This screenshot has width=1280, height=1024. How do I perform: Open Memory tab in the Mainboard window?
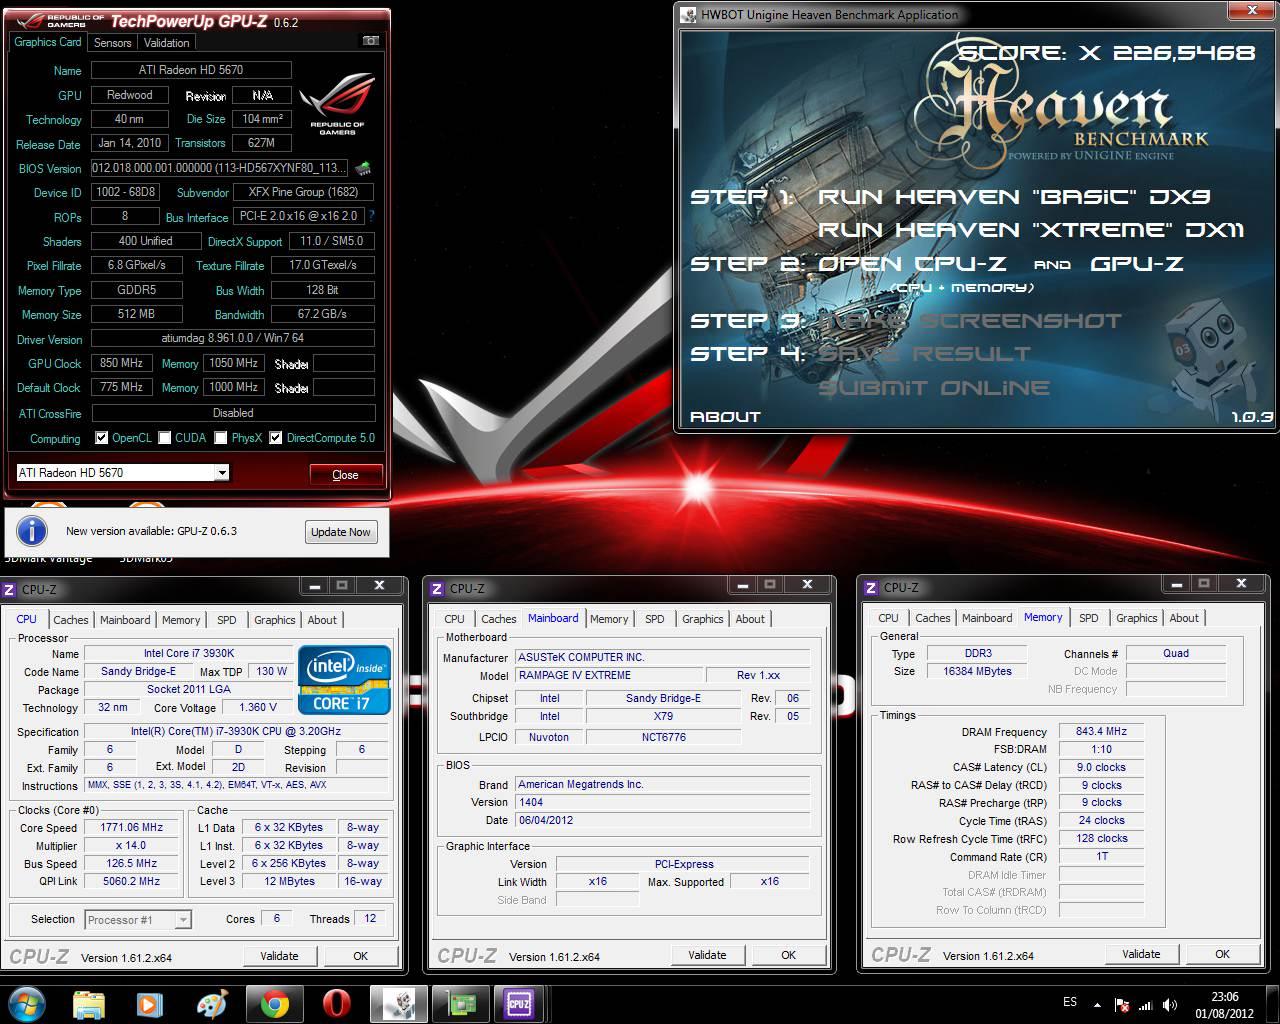pyautogui.click(x=609, y=619)
